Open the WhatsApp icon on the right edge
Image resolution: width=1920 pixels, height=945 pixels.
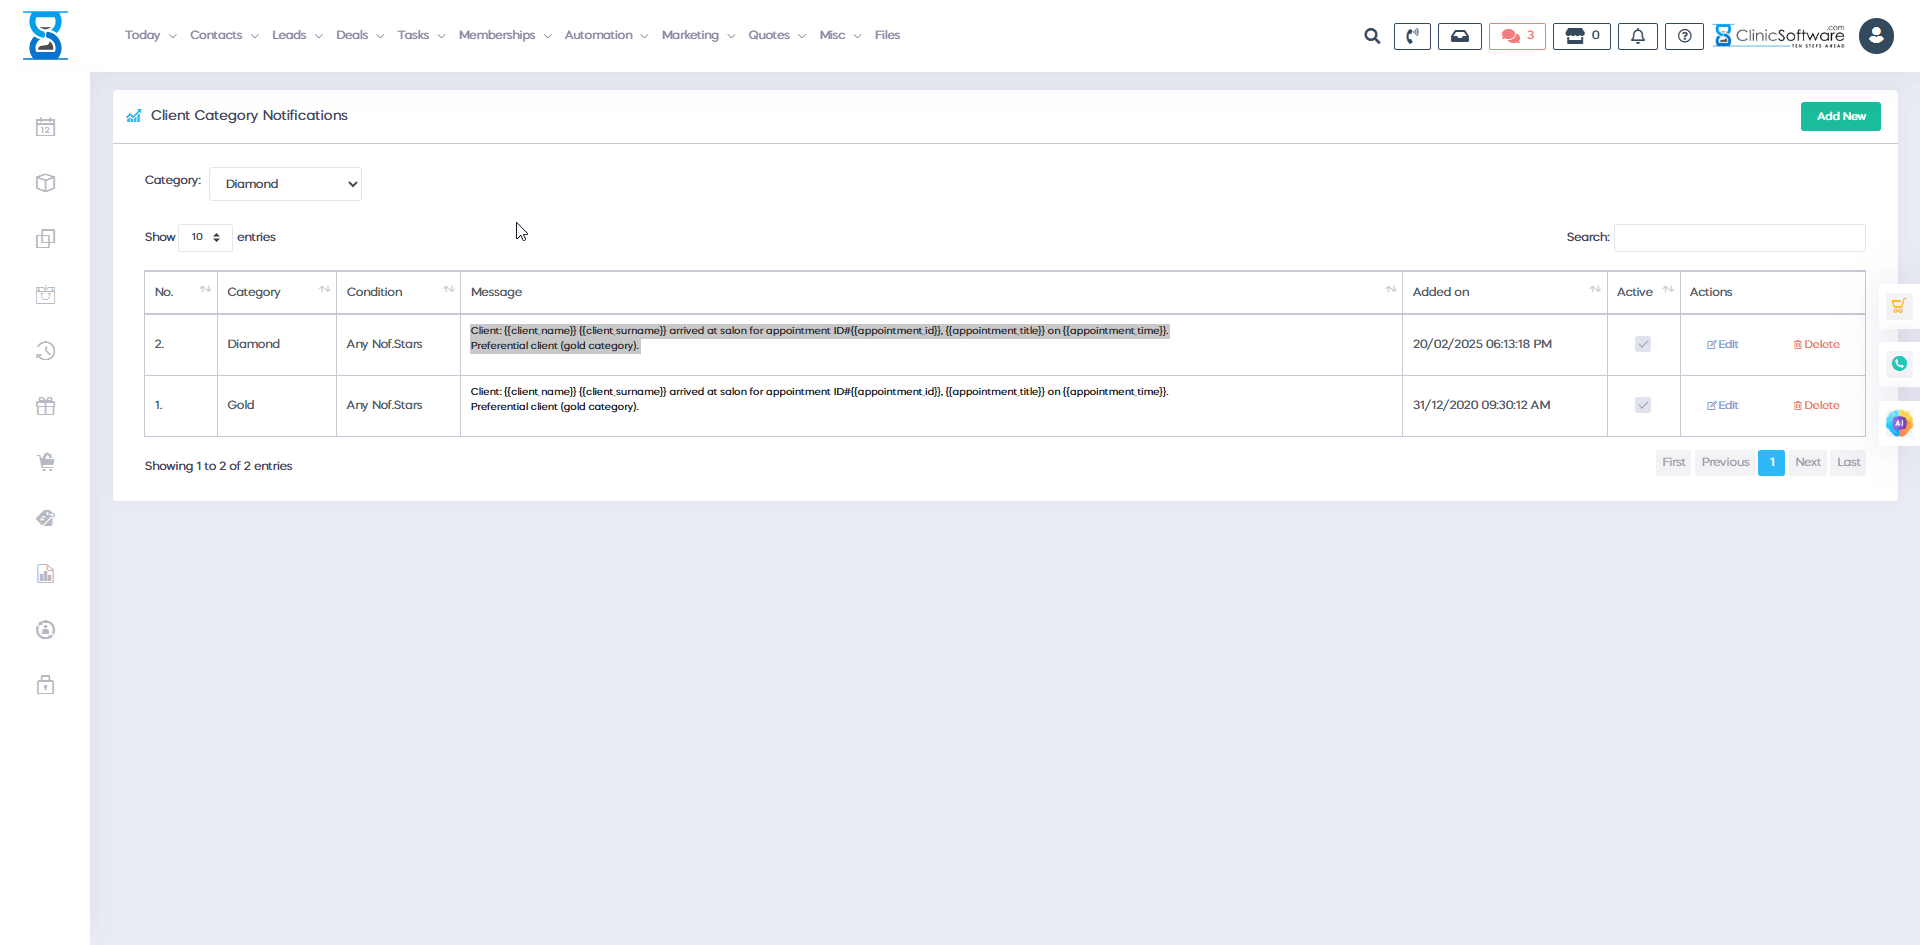pyautogui.click(x=1901, y=364)
